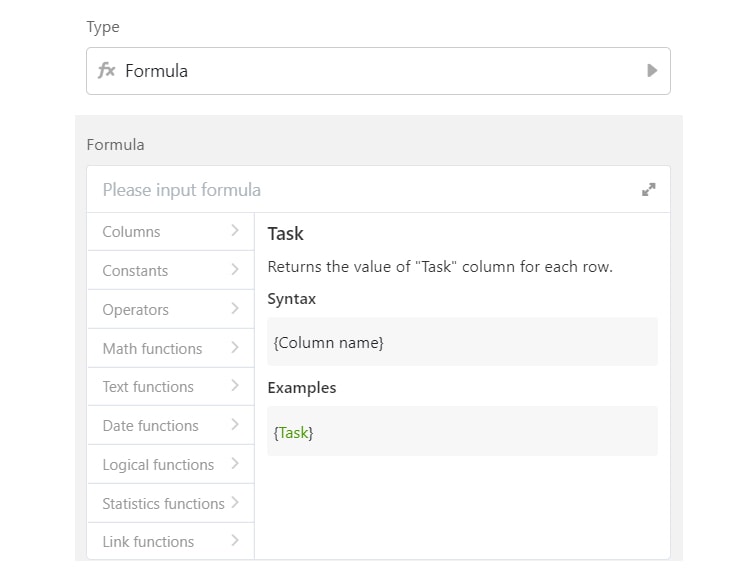The height and width of the screenshot is (573, 745).
Task: Click the {Task} example formula
Action: tap(293, 433)
